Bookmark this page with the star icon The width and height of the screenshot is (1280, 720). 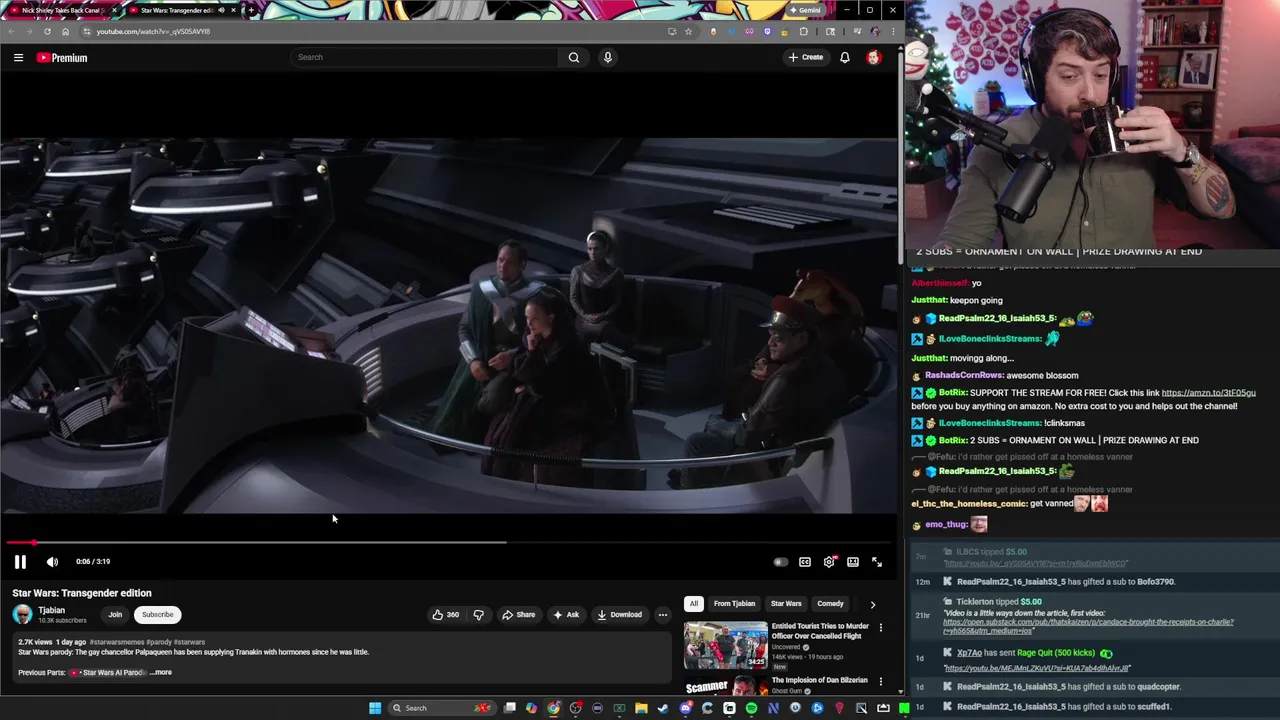(x=688, y=31)
